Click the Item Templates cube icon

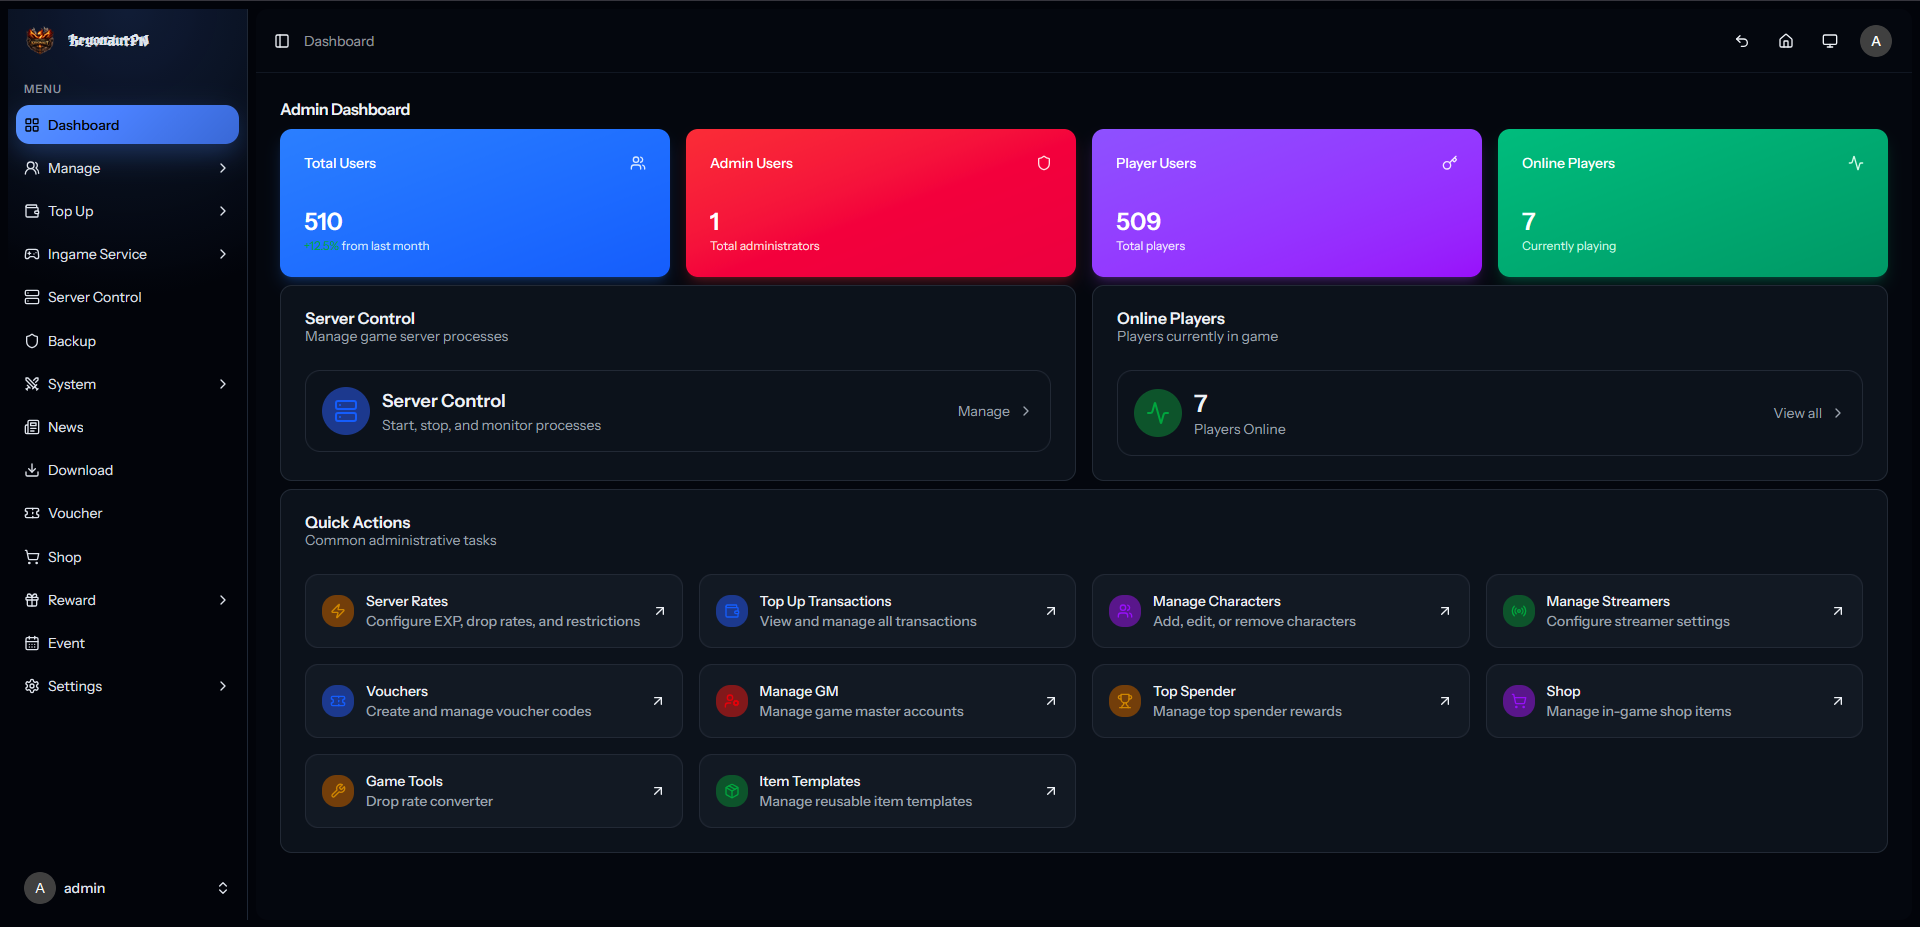pos(732,791)
